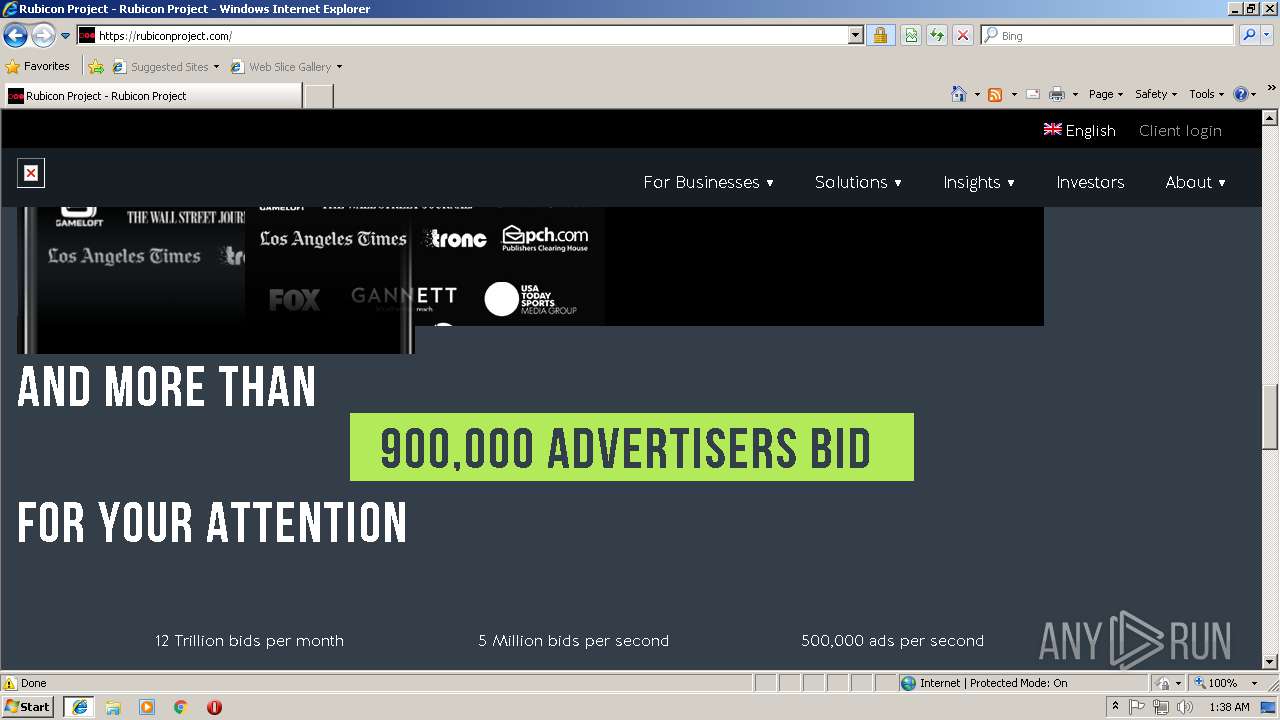The height and width of the screenshot is (720, 1280).
Task: Open the Tools menu
Action: coord(1206,94)
